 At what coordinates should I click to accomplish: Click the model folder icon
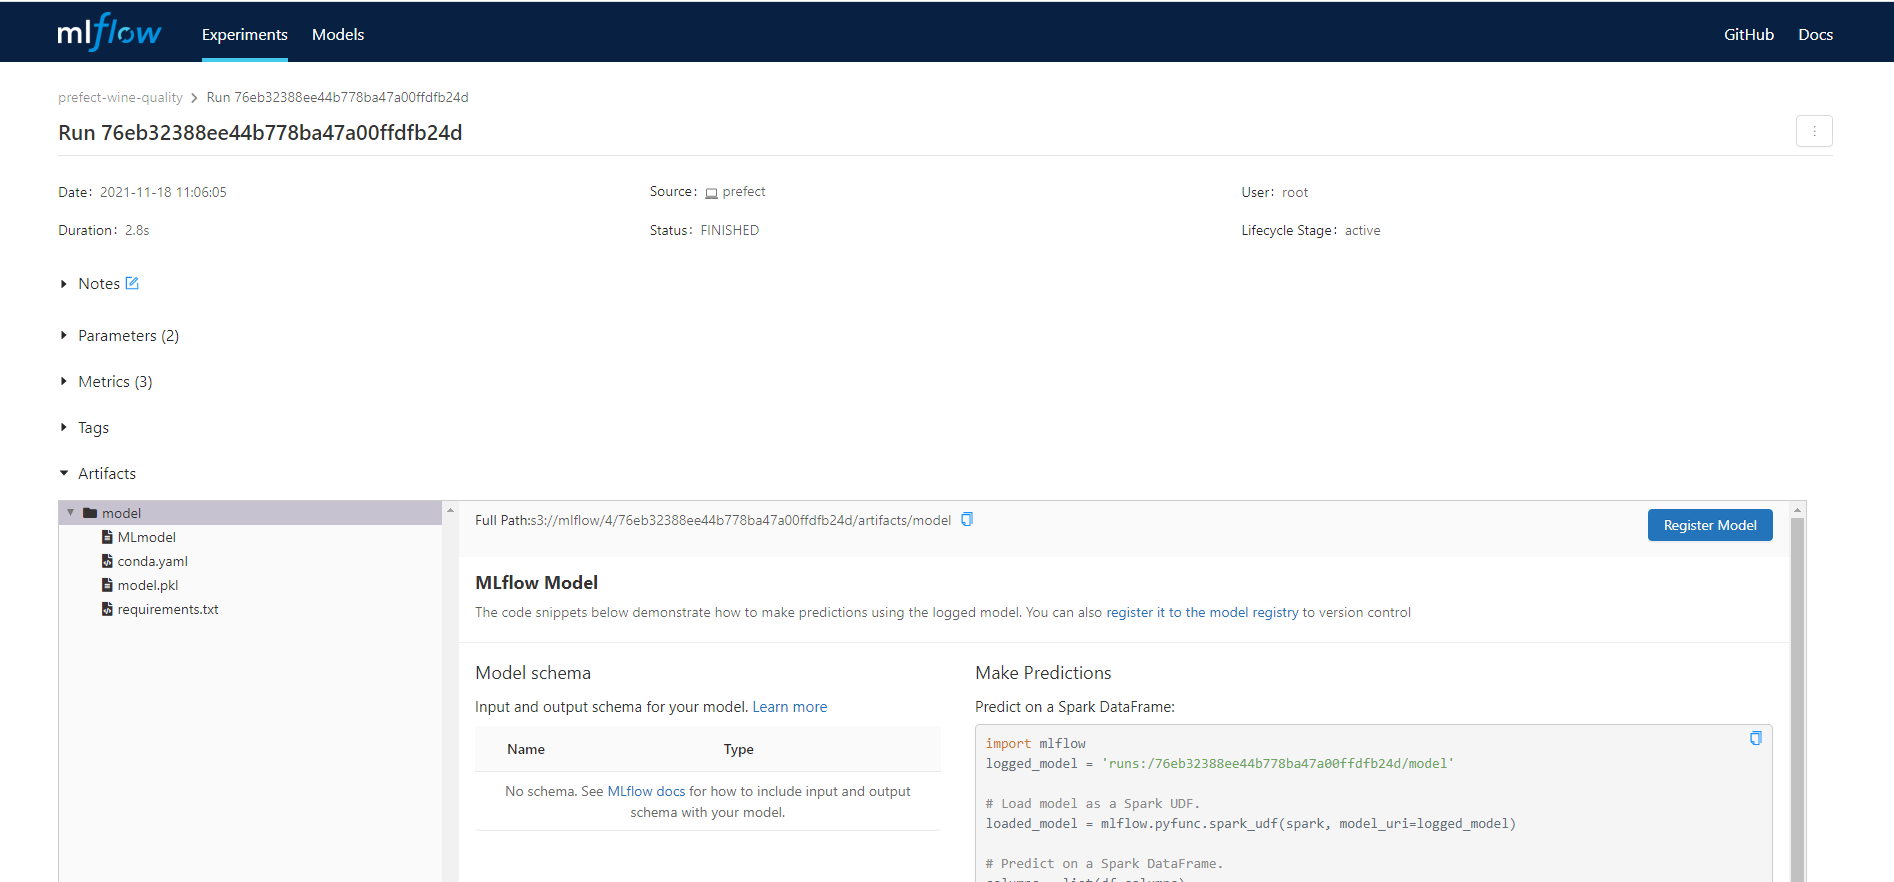90,513
